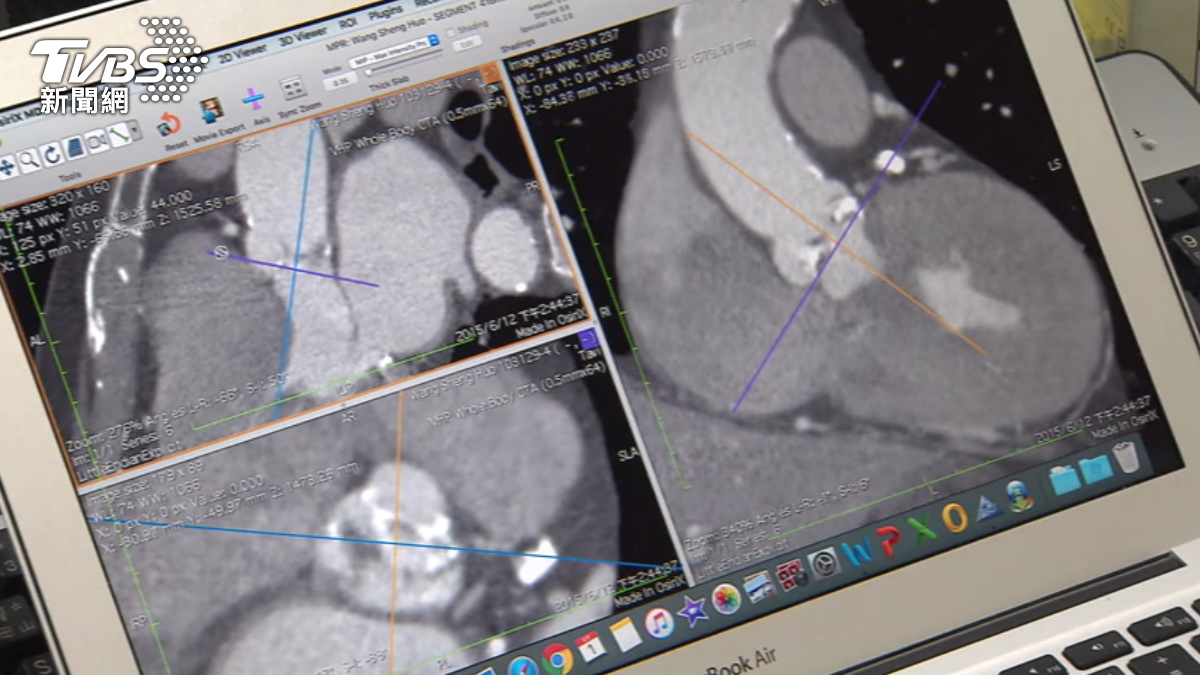Toggle the Shading checkbox
Screen dimensions: 1200x675
click(451, 32)
